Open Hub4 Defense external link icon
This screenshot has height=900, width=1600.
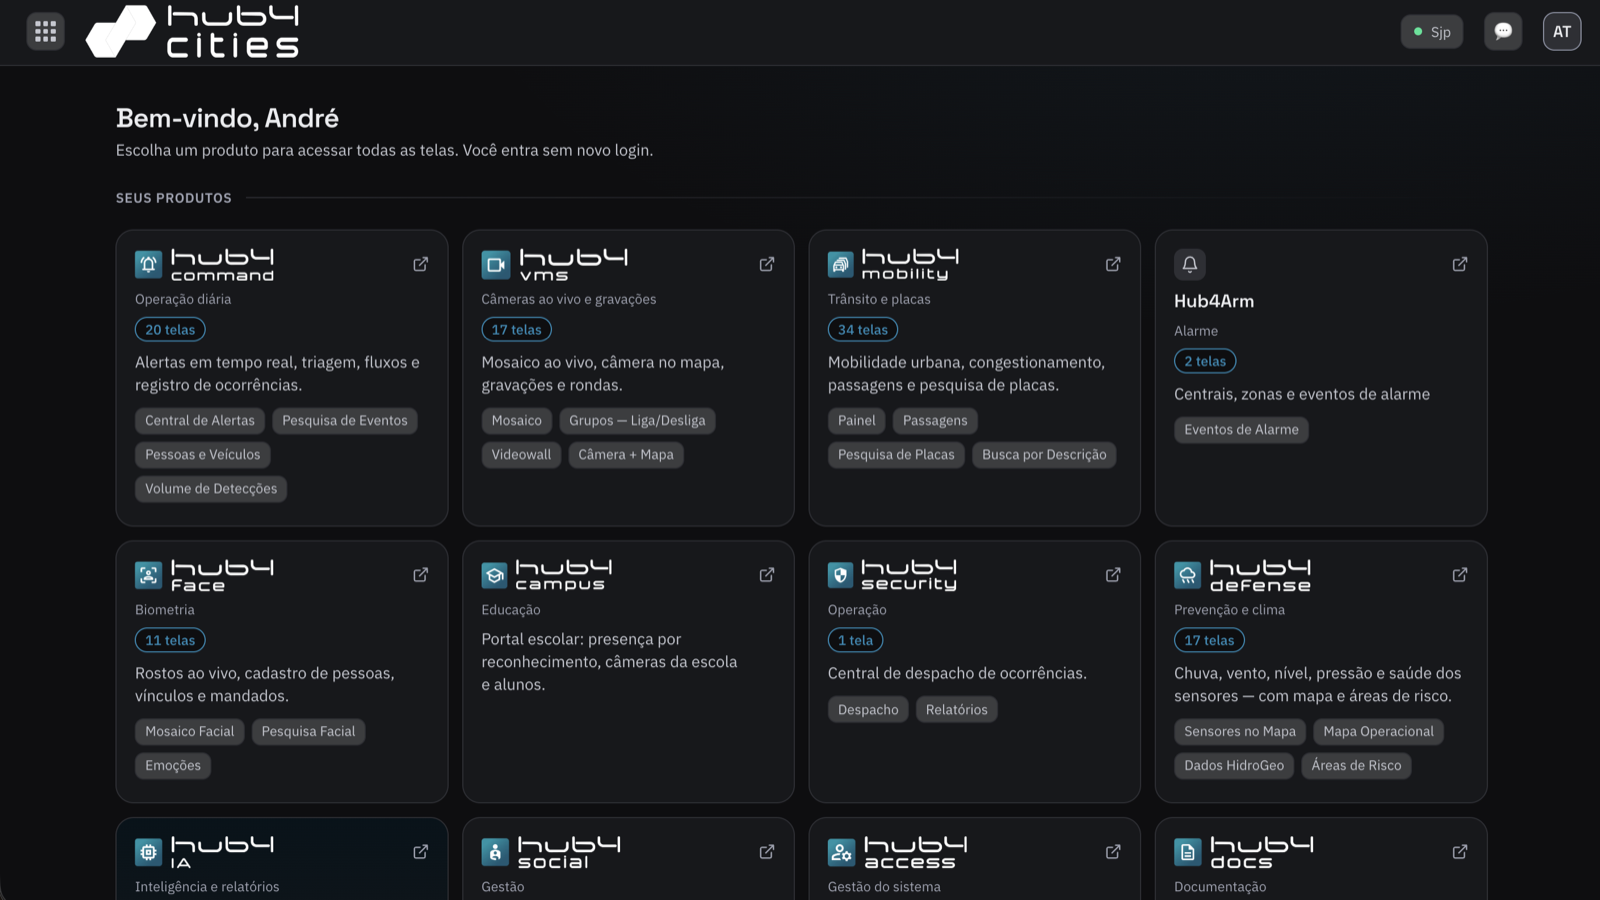click(x=1460, y=575)
